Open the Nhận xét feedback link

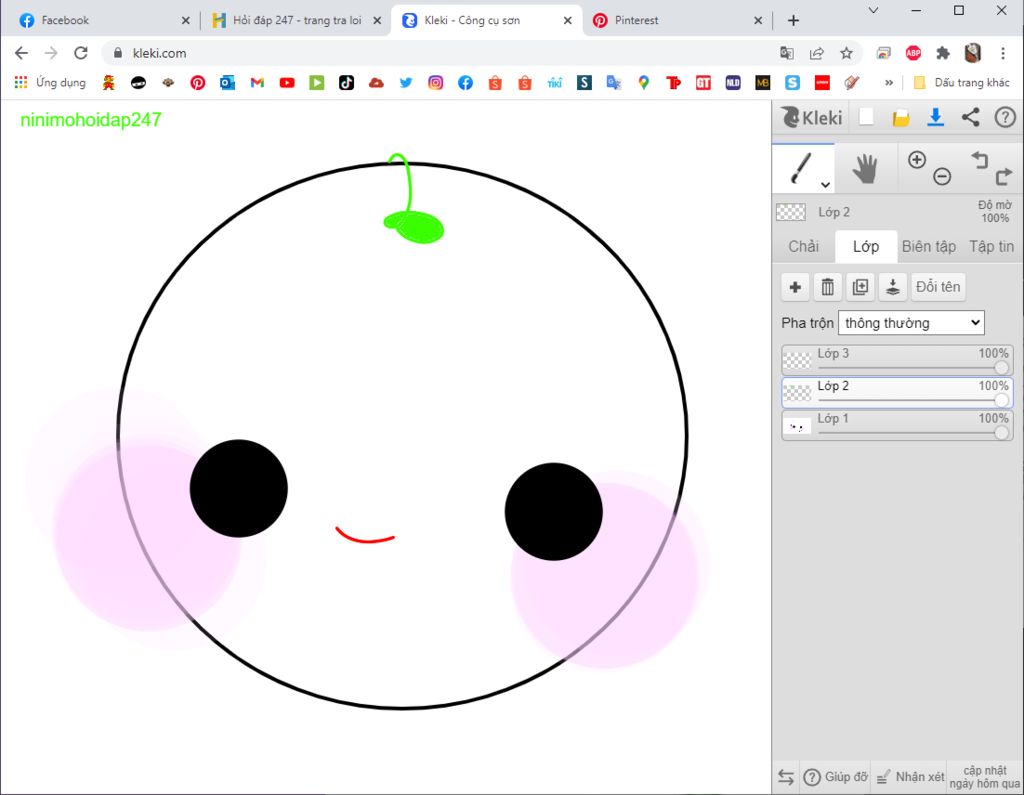point(910,777)
